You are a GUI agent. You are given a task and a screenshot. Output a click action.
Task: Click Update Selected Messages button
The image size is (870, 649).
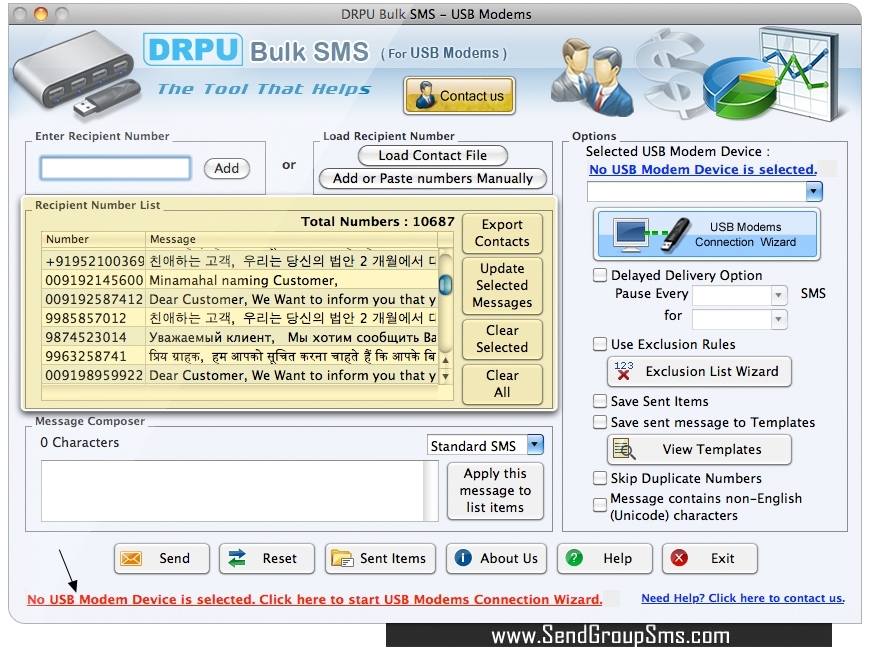tap(502, 286)
